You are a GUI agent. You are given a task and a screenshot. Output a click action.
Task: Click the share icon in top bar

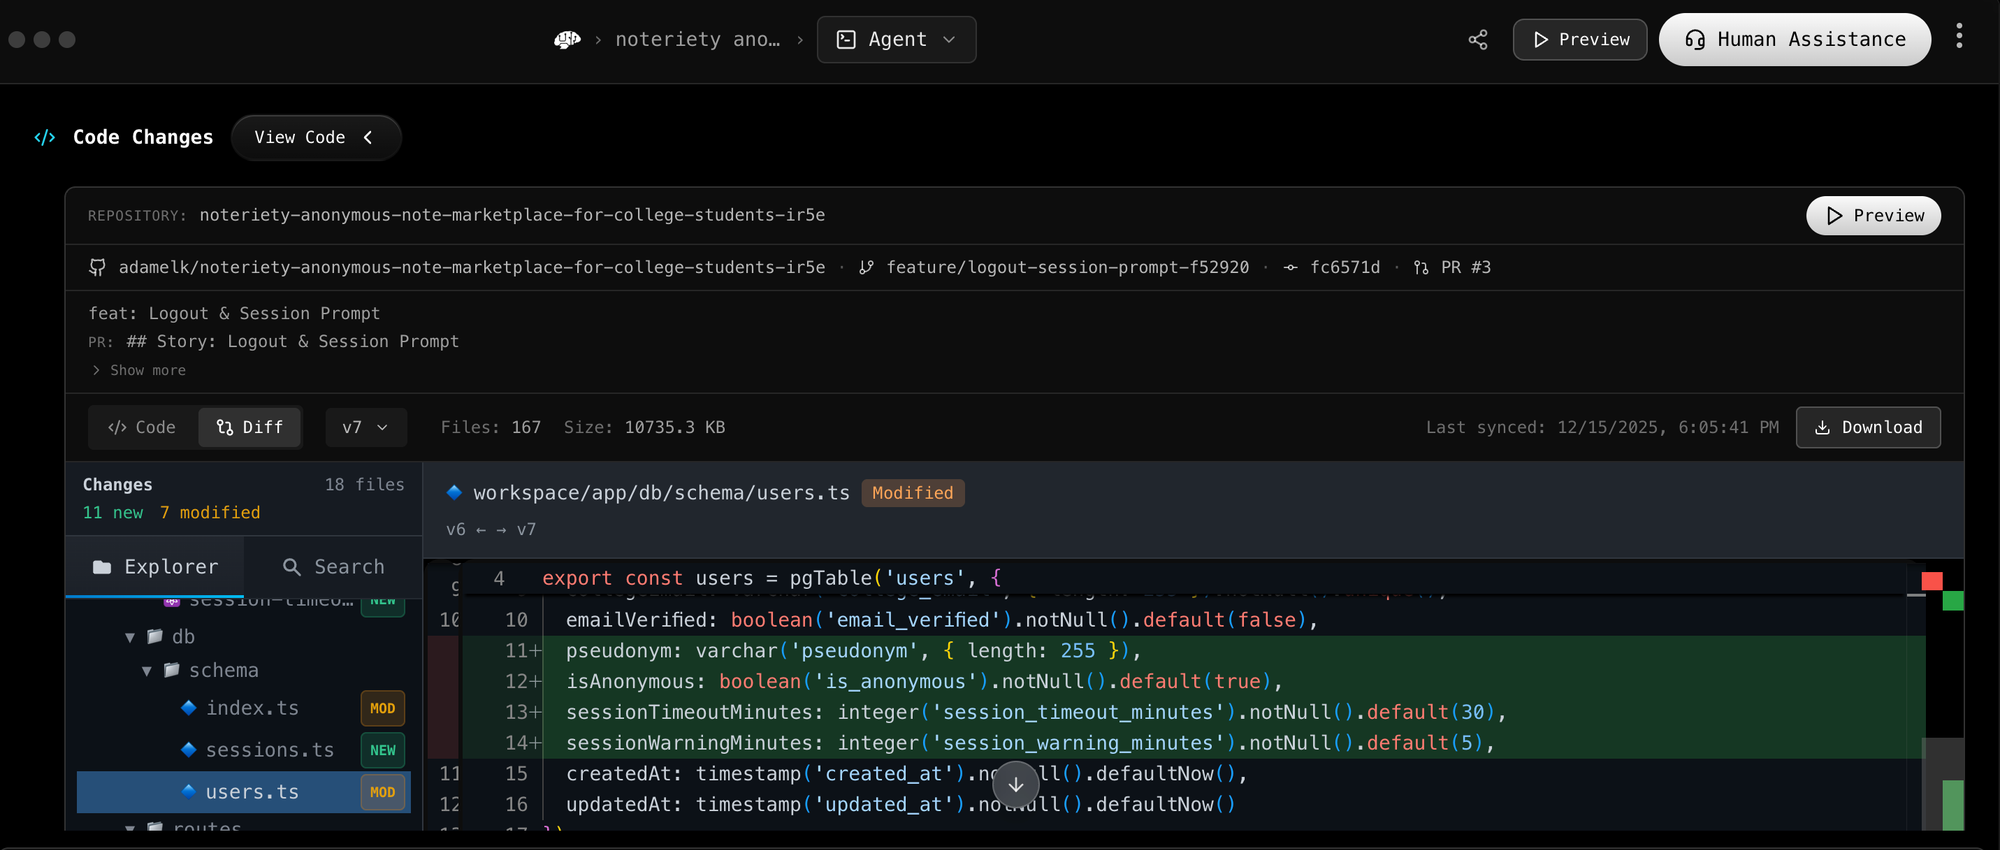pyautogui.click(x=1478, y=40)
